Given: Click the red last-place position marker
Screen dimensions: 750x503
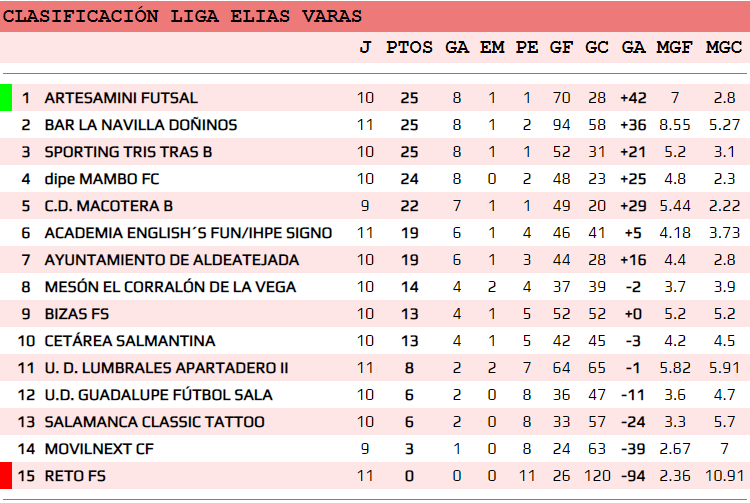Looking at the screenshot, I should (6, 476).
